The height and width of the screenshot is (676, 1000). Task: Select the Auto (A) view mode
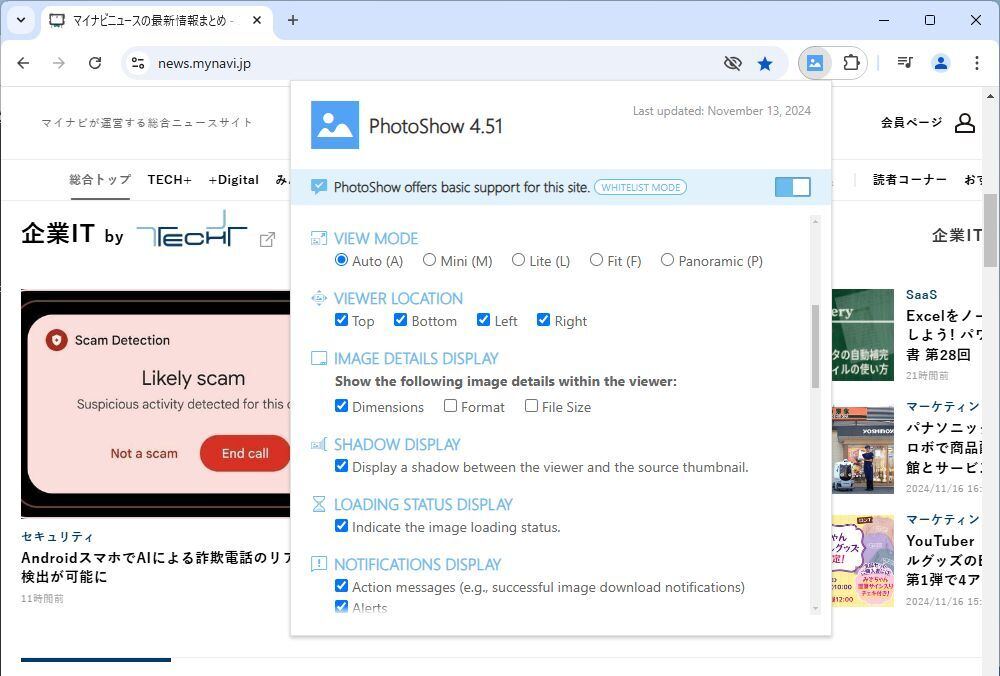(x=341, y=260)
